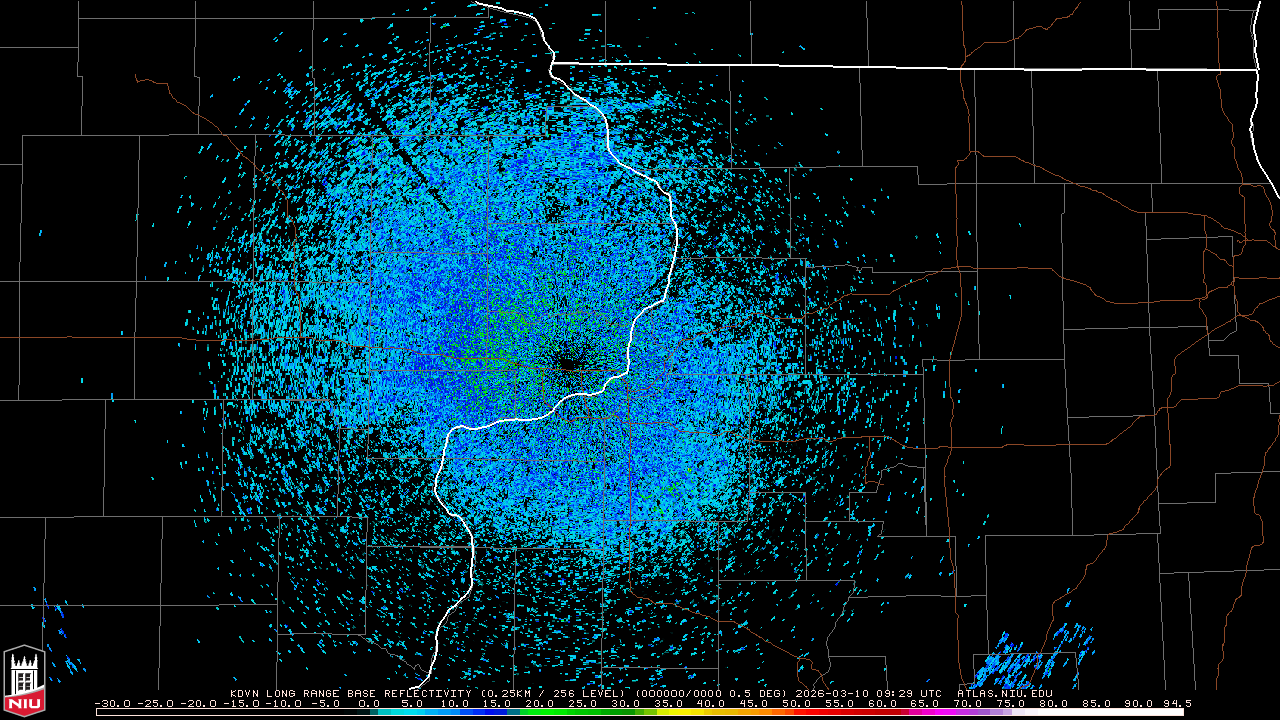Click the "35.0" scale label
The width and height of the screenshot is (1280, 720).
tap(669, 703)
